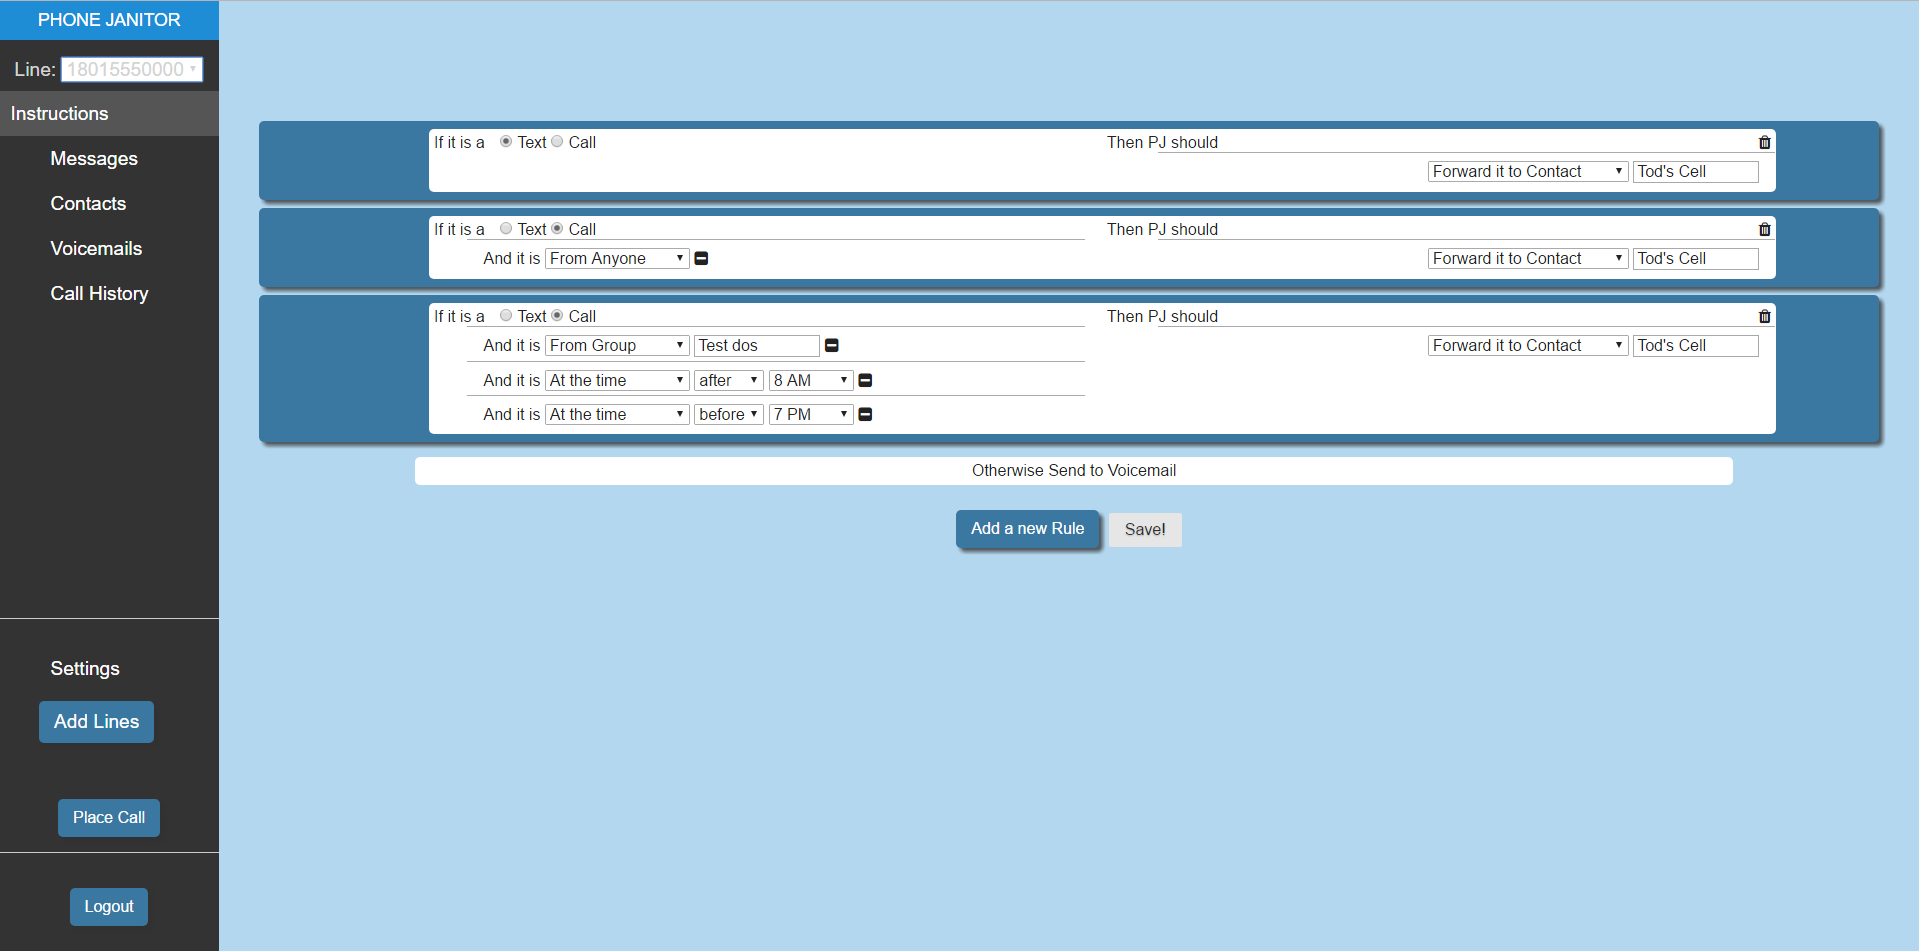Open the Voicemails section
Viewport: 1919px width, 951px height.
tap(96, 249)
